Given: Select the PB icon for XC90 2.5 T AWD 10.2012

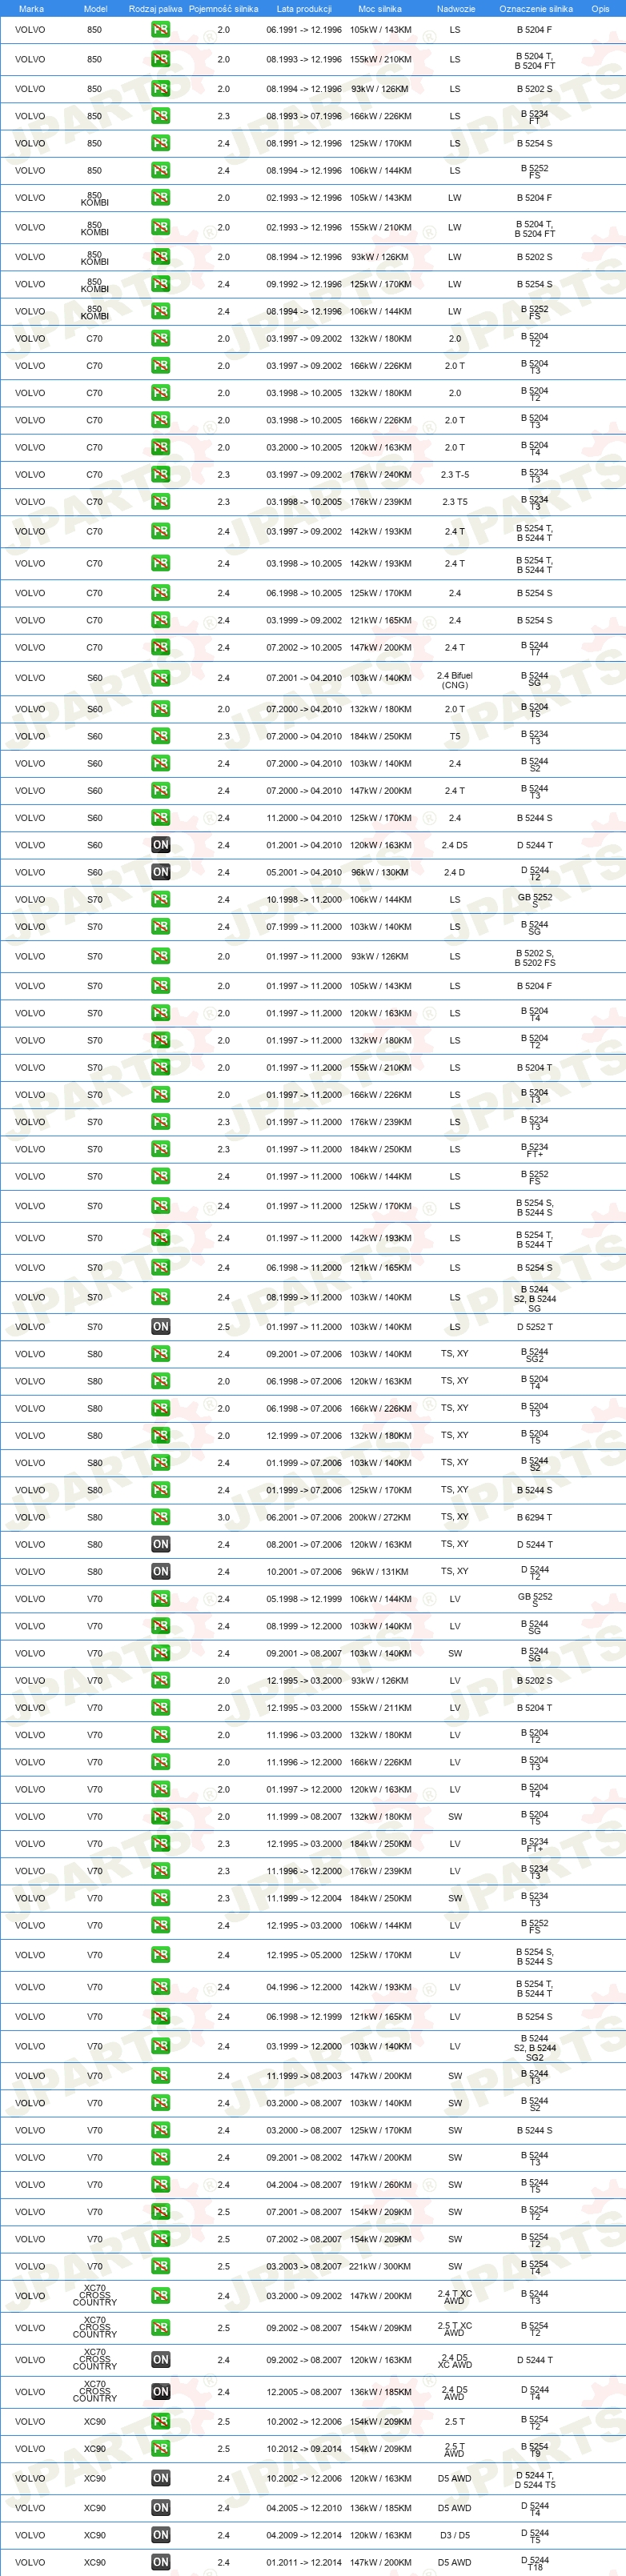Looking at the screenshot, I should 160,2449.
